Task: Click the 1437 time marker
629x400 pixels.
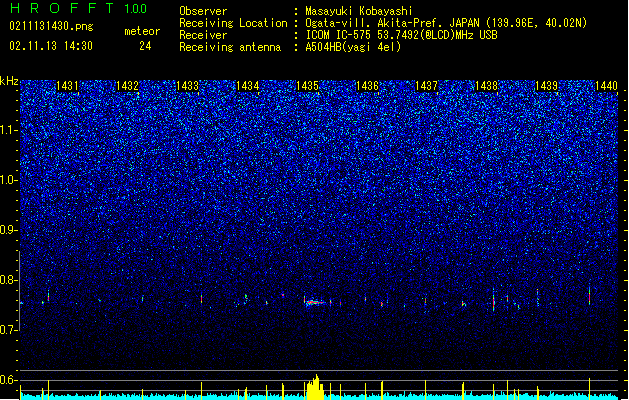Action: click(x=426, y=86)
